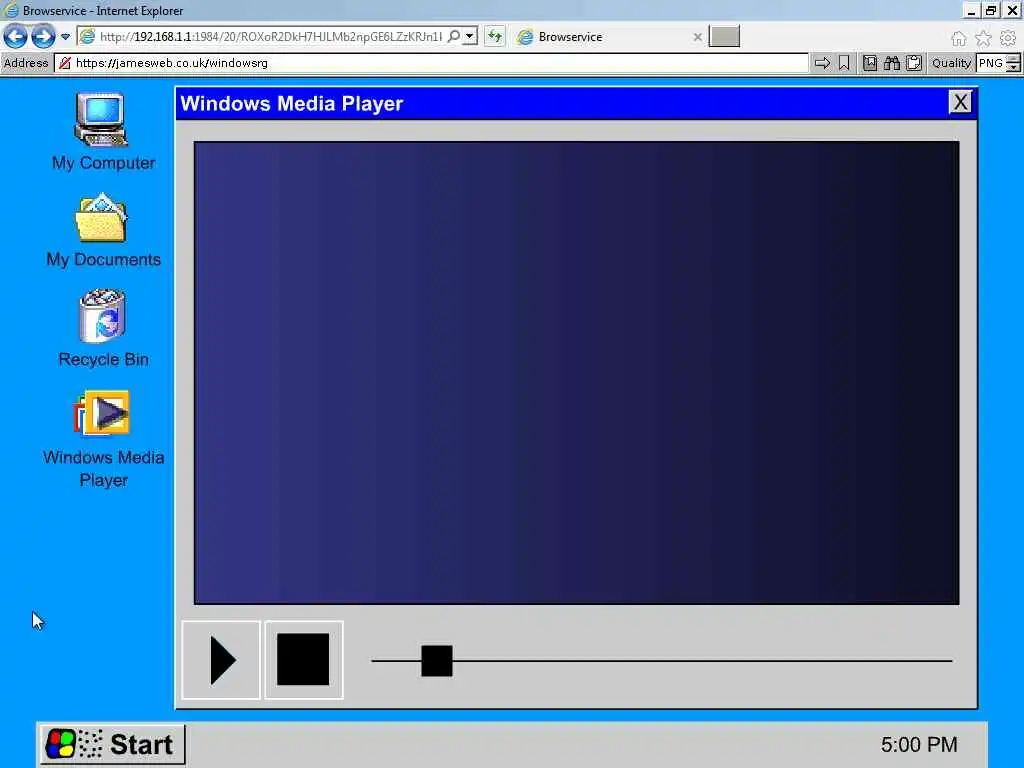
Task: Go back with Internet Explorer back arrow
Action: coord(15,37)
